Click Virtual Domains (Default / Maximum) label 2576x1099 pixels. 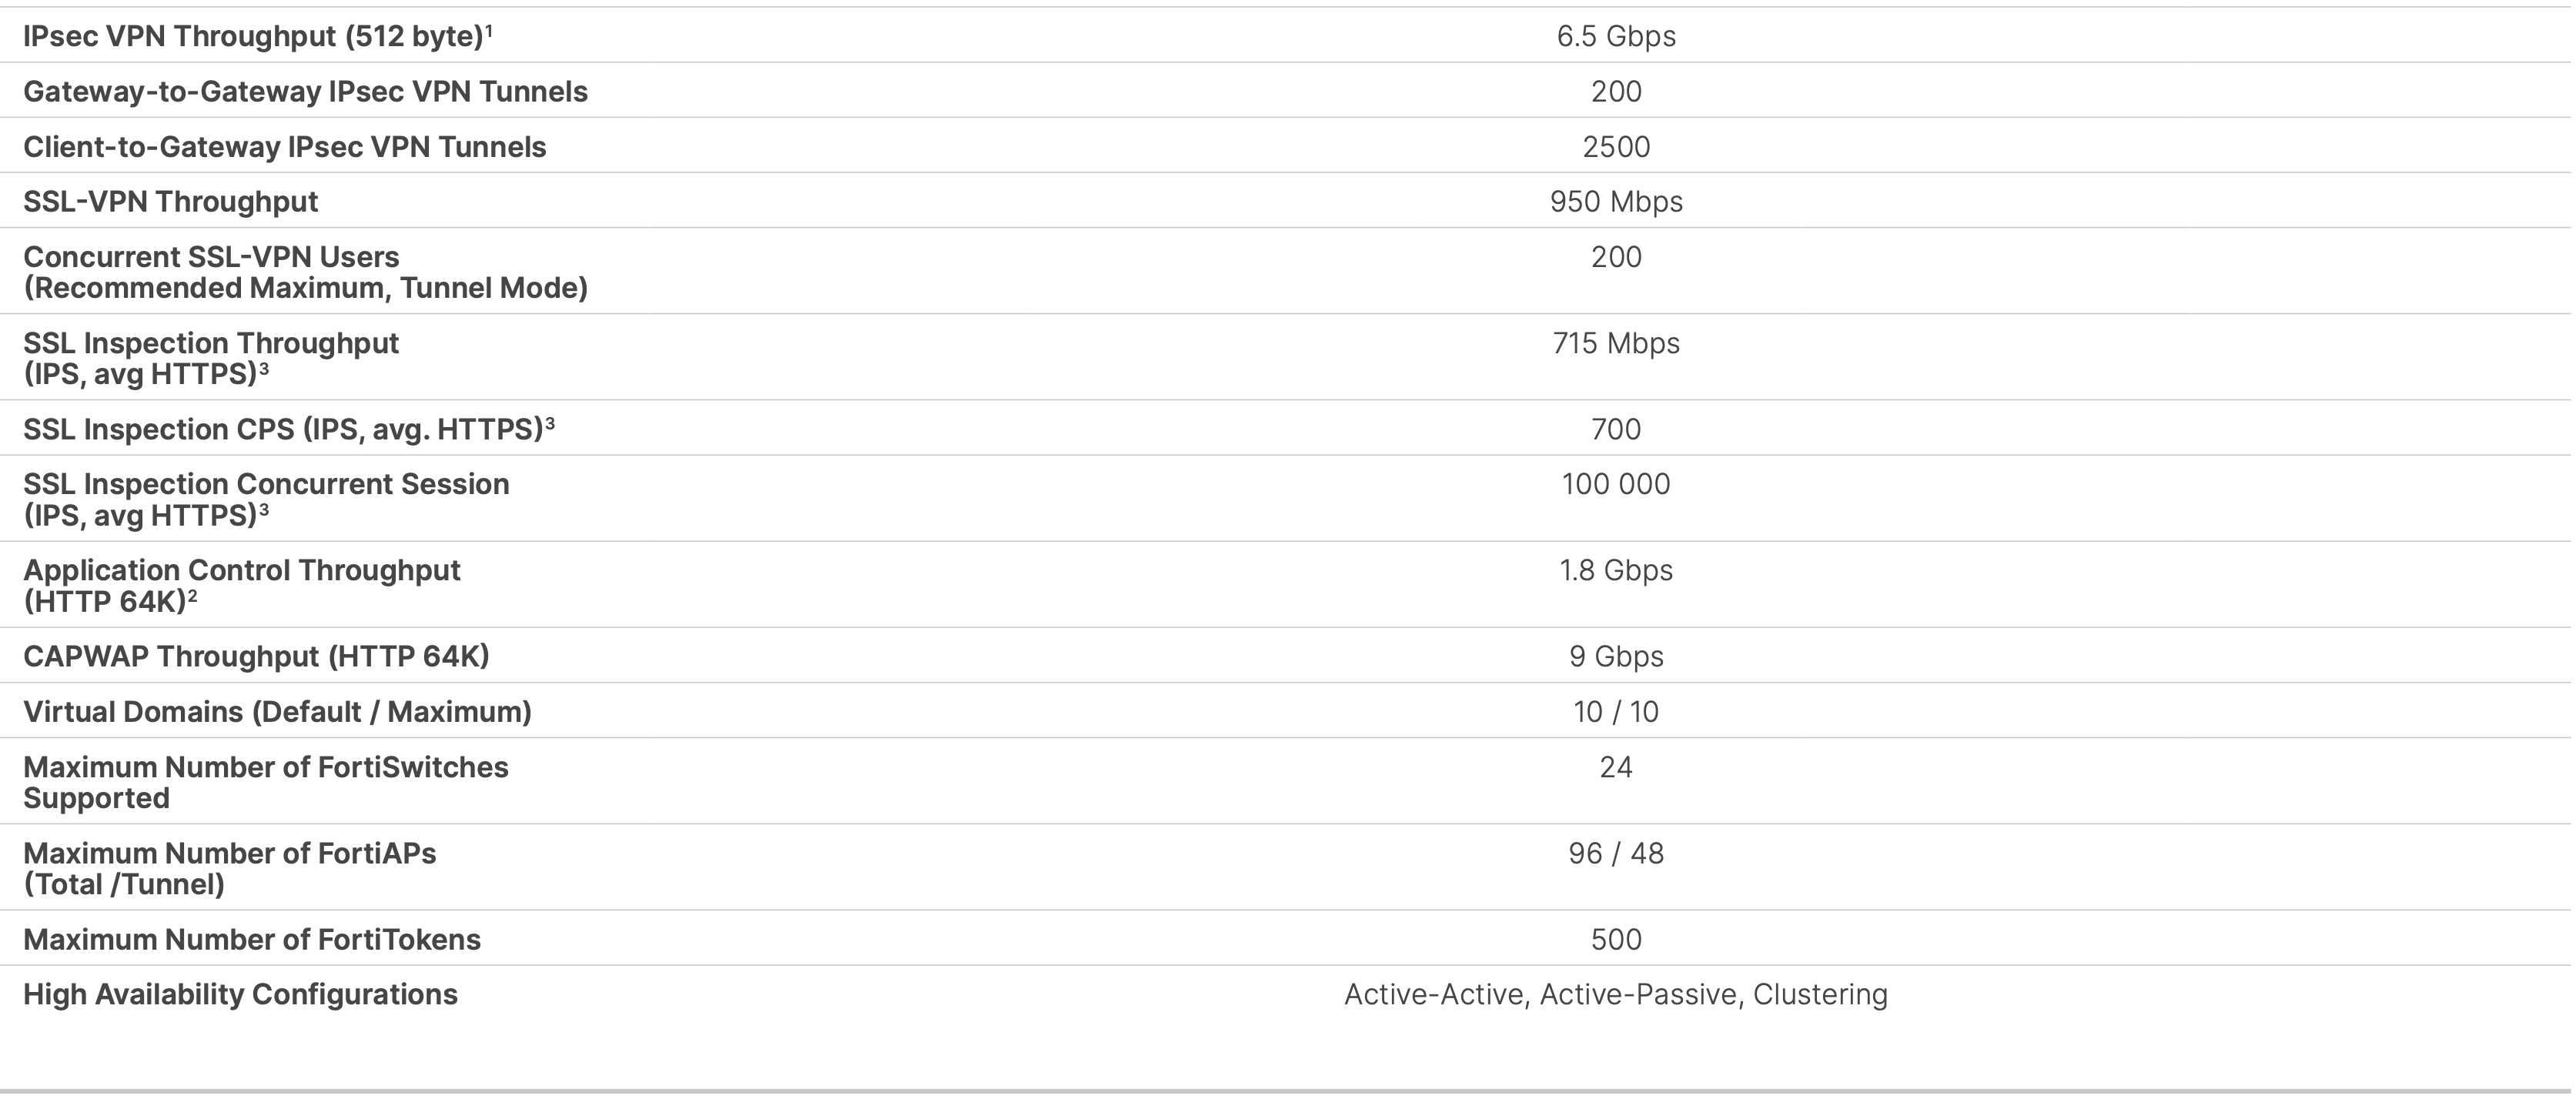[x=277, y=712]
